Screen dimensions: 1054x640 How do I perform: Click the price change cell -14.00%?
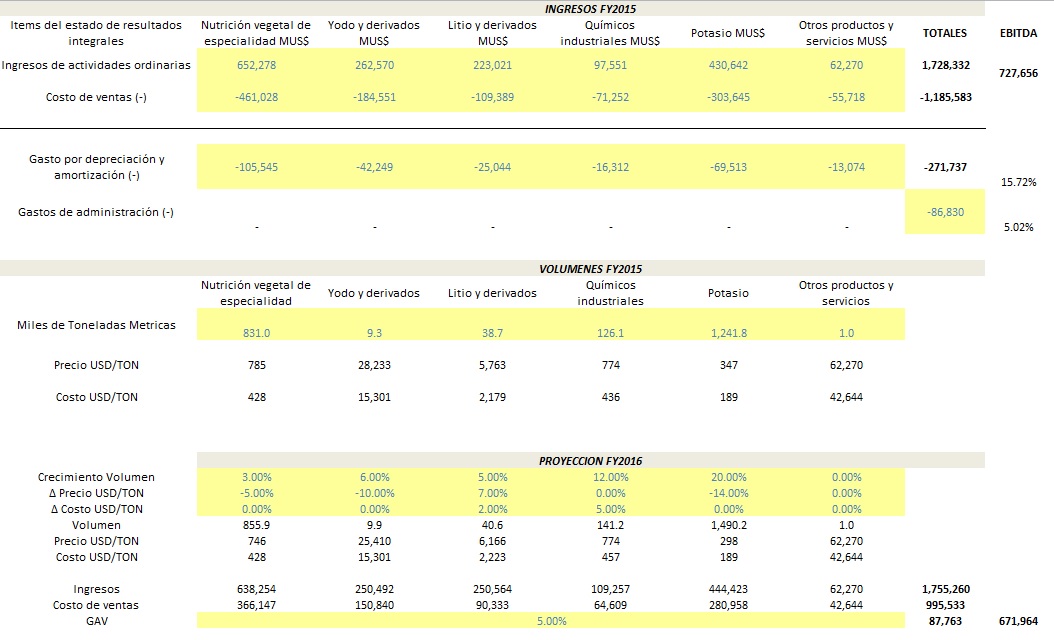[x=728, y=493]
